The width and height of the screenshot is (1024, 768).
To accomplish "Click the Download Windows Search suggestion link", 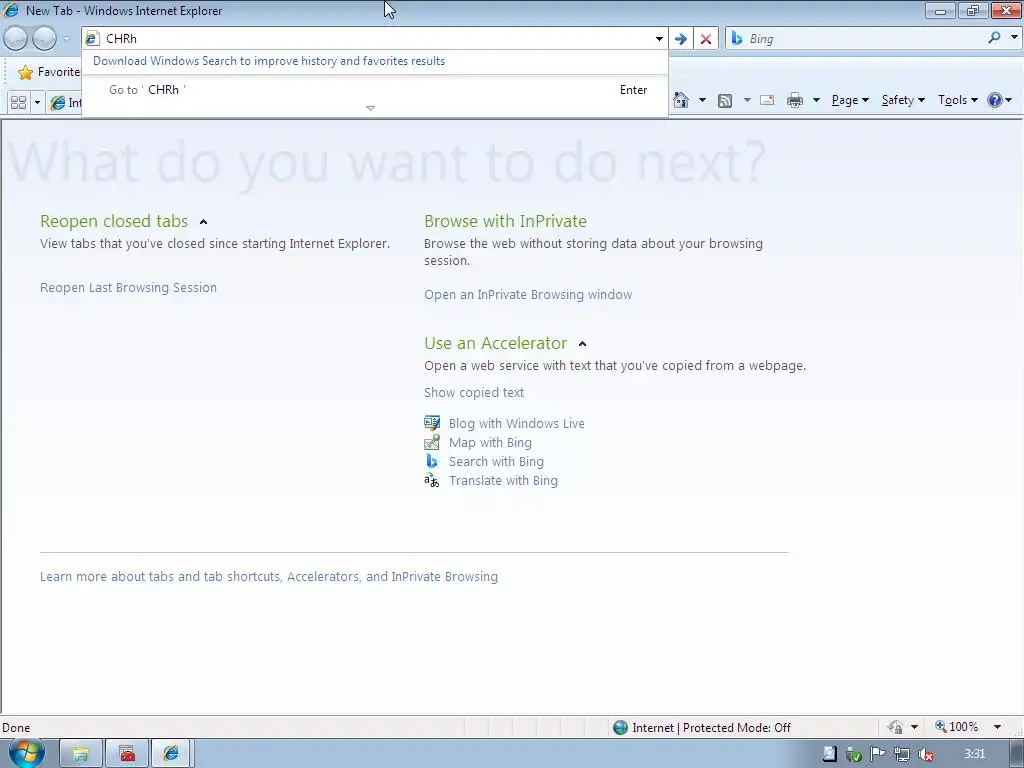I will click(x=269, y=61).
